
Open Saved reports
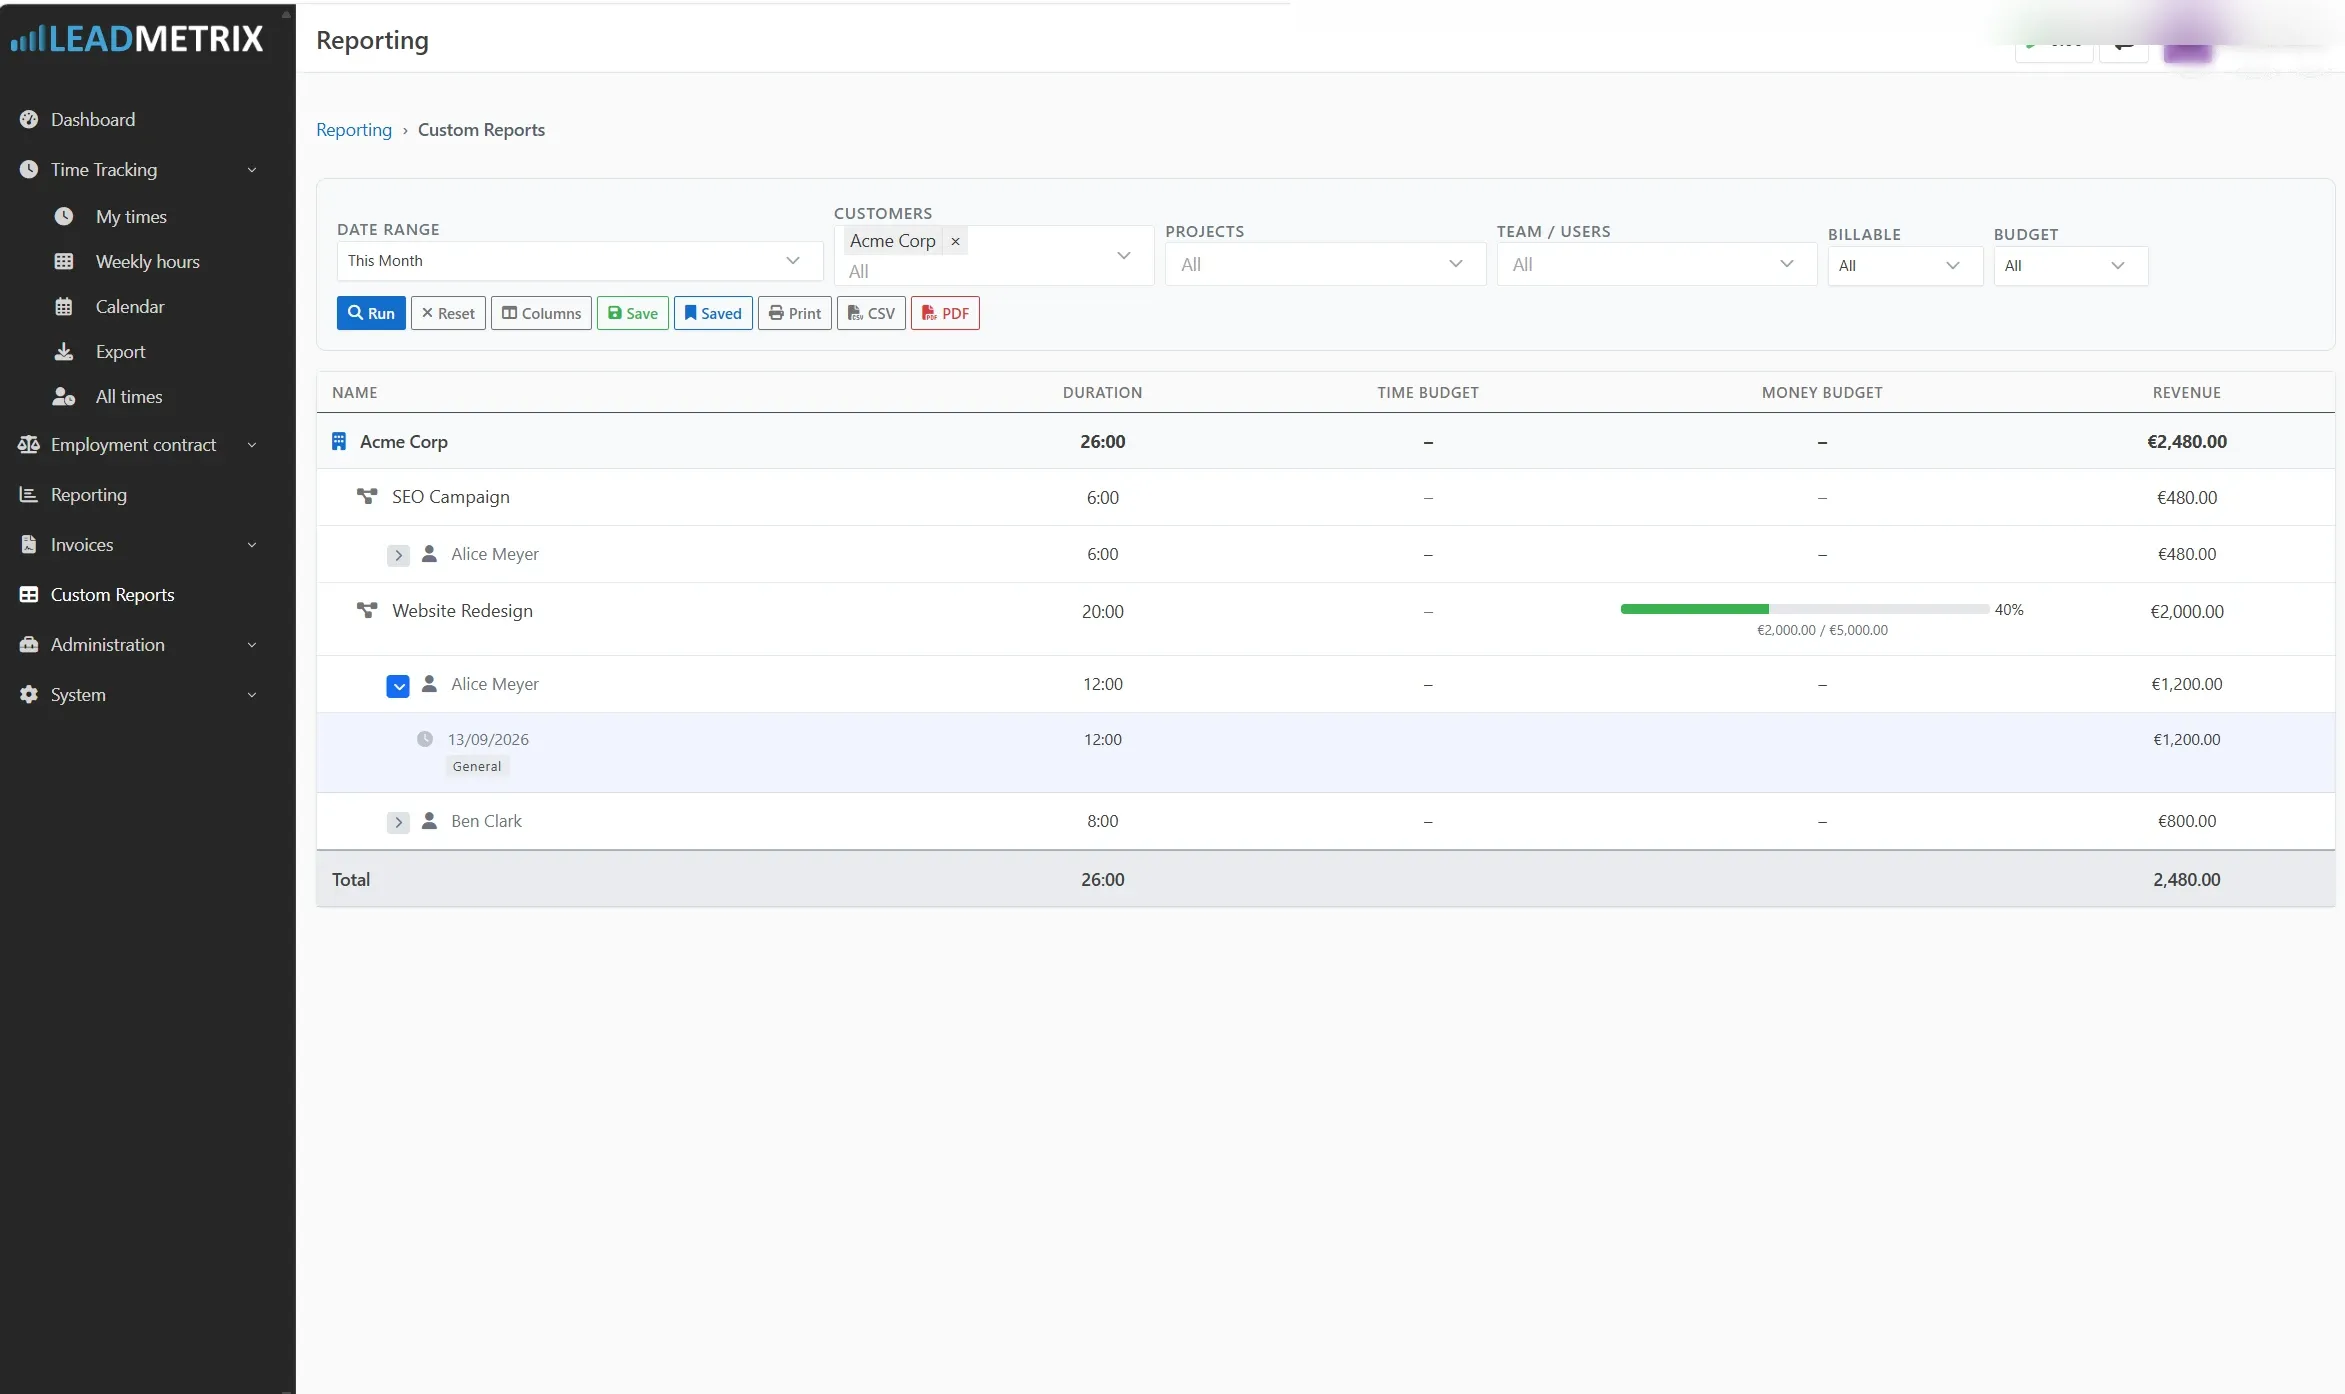click(x=713, y=313)
